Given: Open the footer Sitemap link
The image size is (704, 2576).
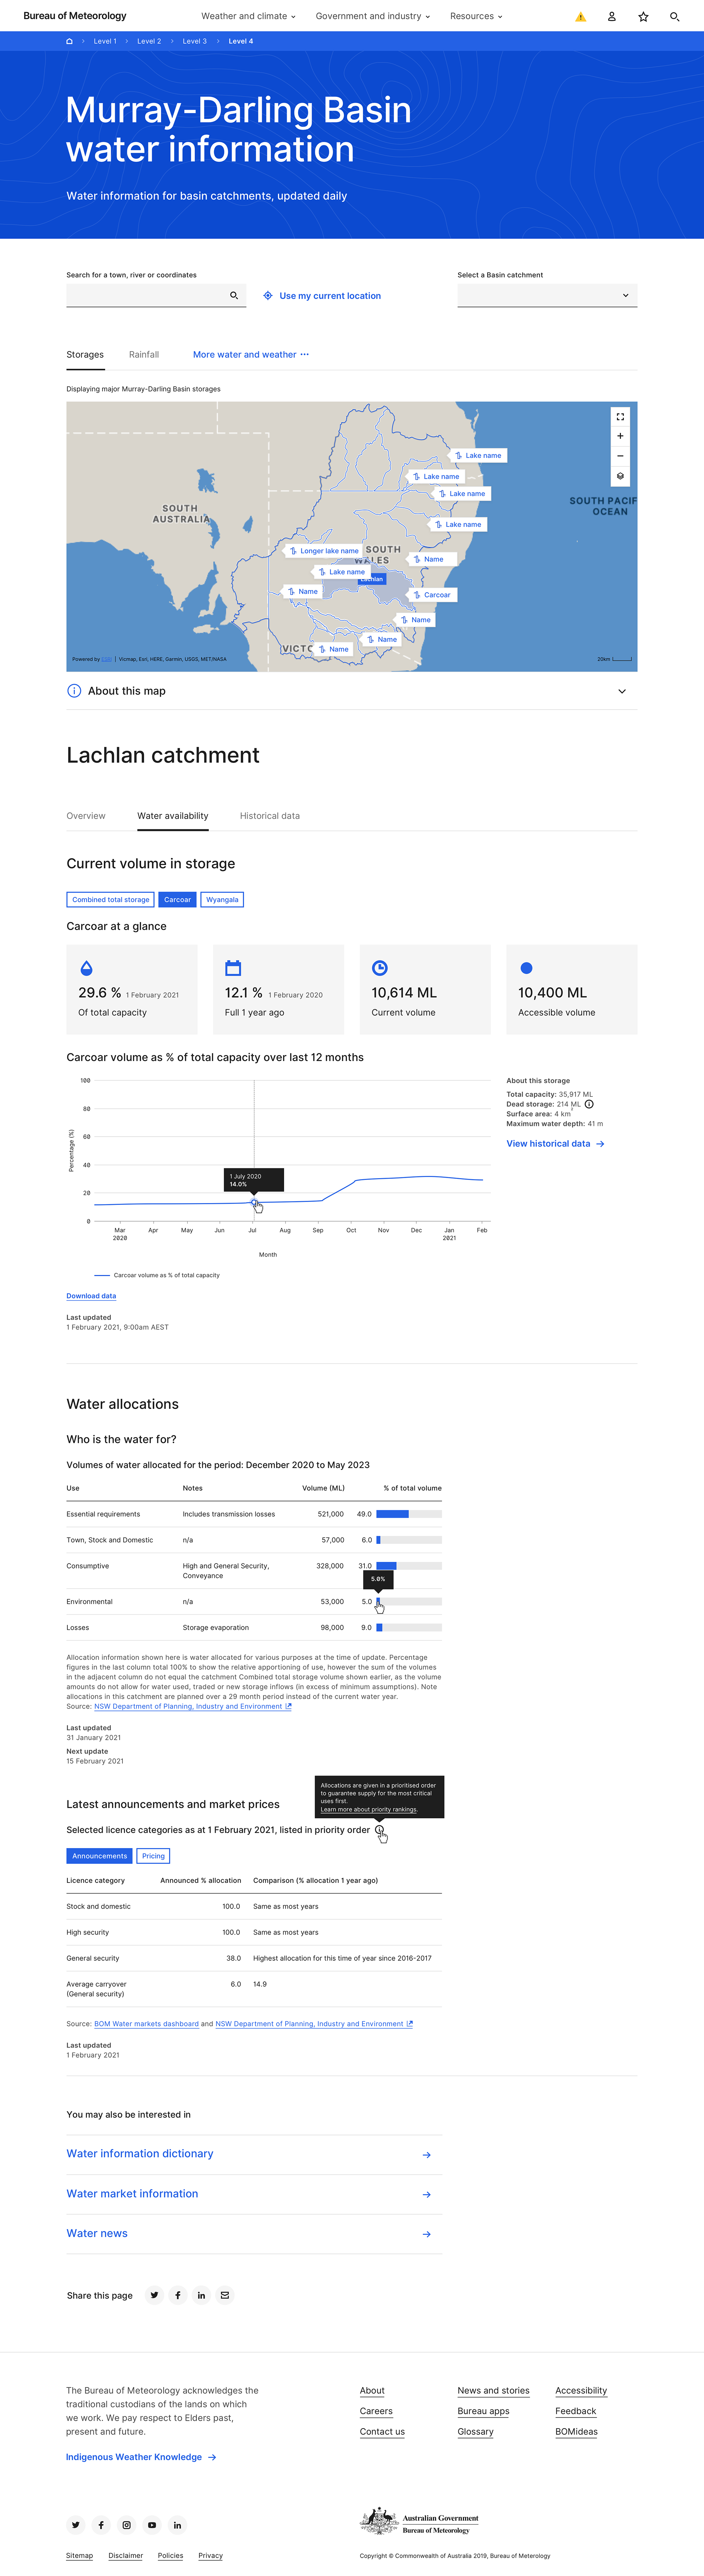Looking at the screenshot, I should point(79,2555).
